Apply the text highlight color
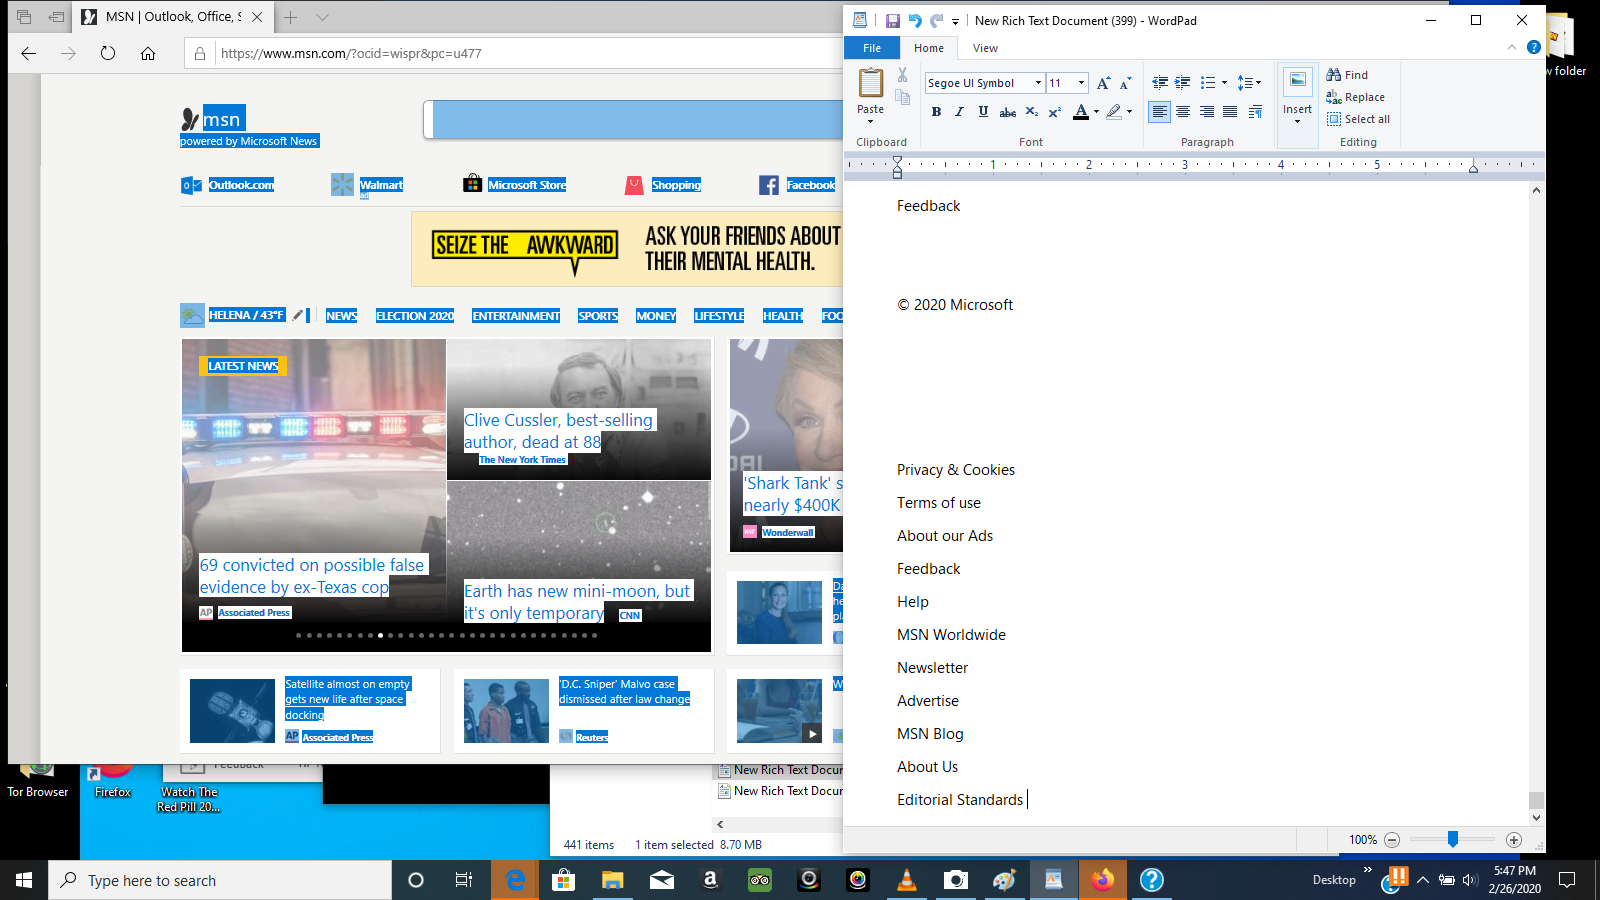This screenshot has height=900, width=1600. tap(1114, 112)
